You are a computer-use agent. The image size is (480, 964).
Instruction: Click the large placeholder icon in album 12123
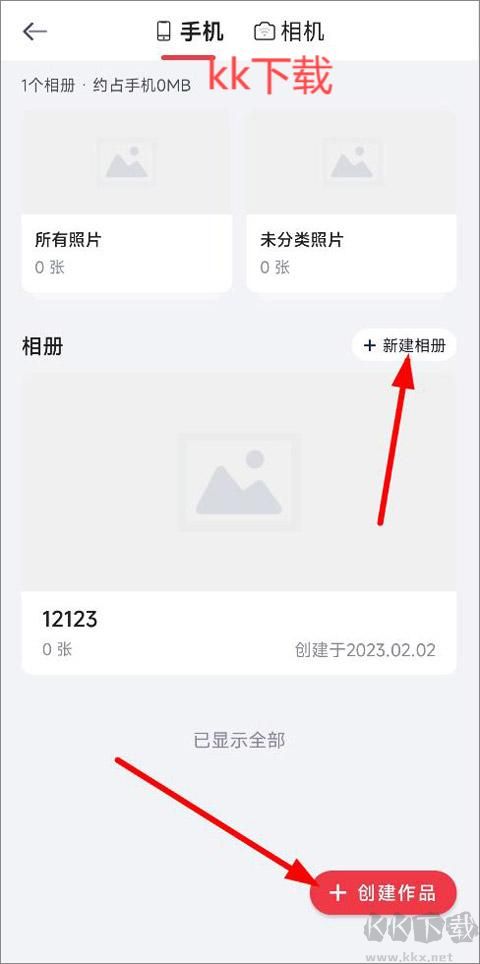239,483
